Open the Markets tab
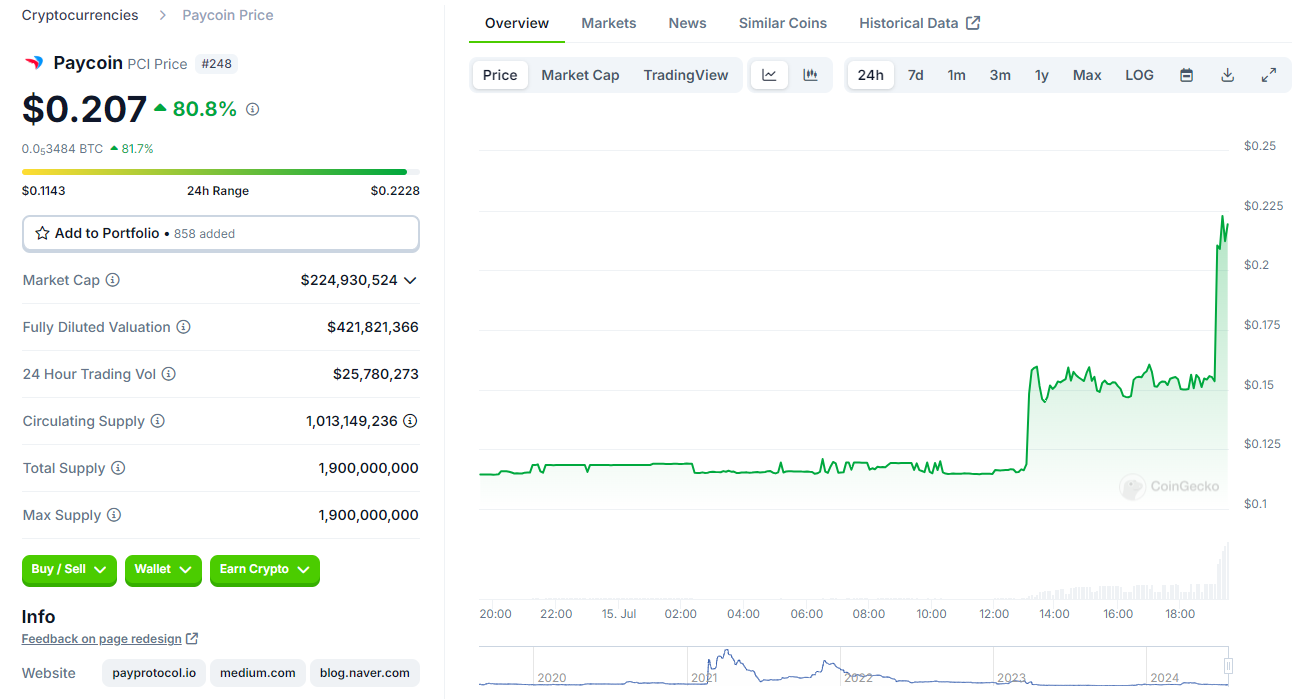The width and height of the screenshot is (1298, 699). pyautogui.click(x=609, y=23)
